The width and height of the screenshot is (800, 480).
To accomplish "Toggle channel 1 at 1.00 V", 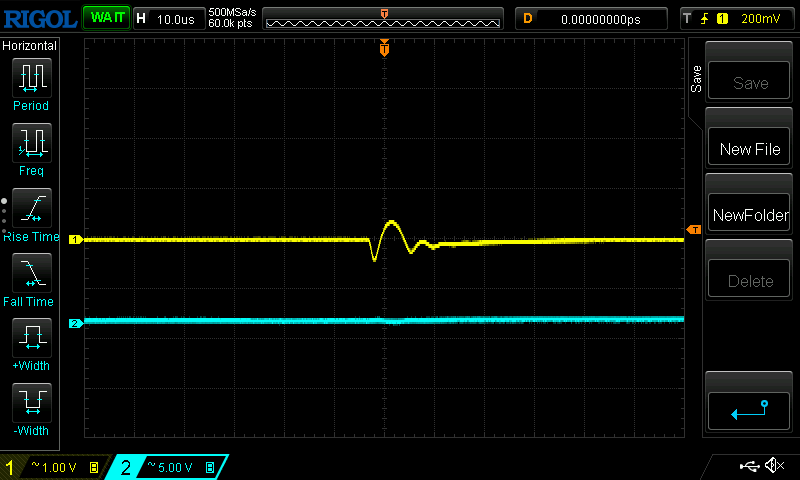I will pyautogui.click(x=54, y=467).
